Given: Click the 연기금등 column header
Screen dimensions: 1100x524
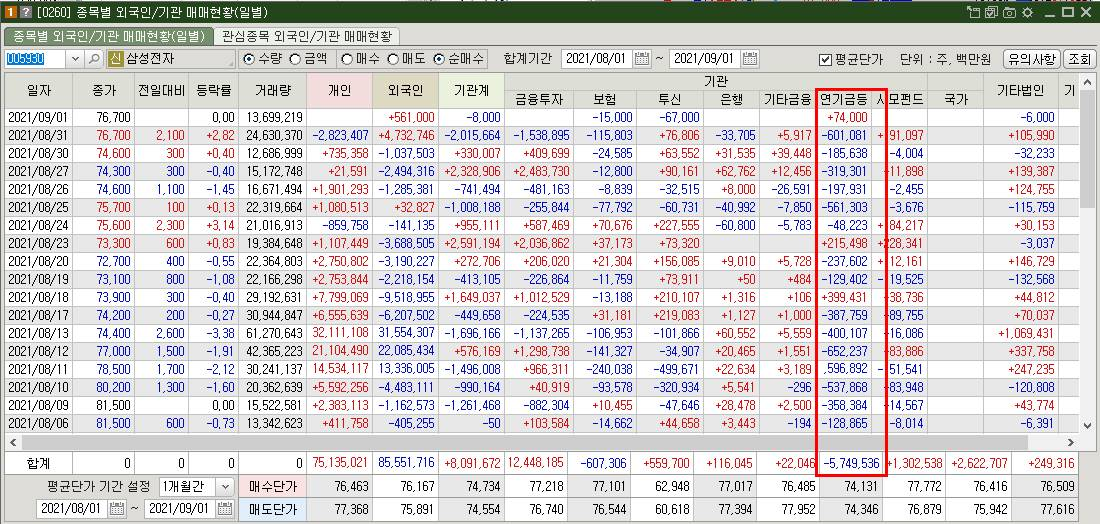Looking at the screenshot, I should tap(844, 99).
